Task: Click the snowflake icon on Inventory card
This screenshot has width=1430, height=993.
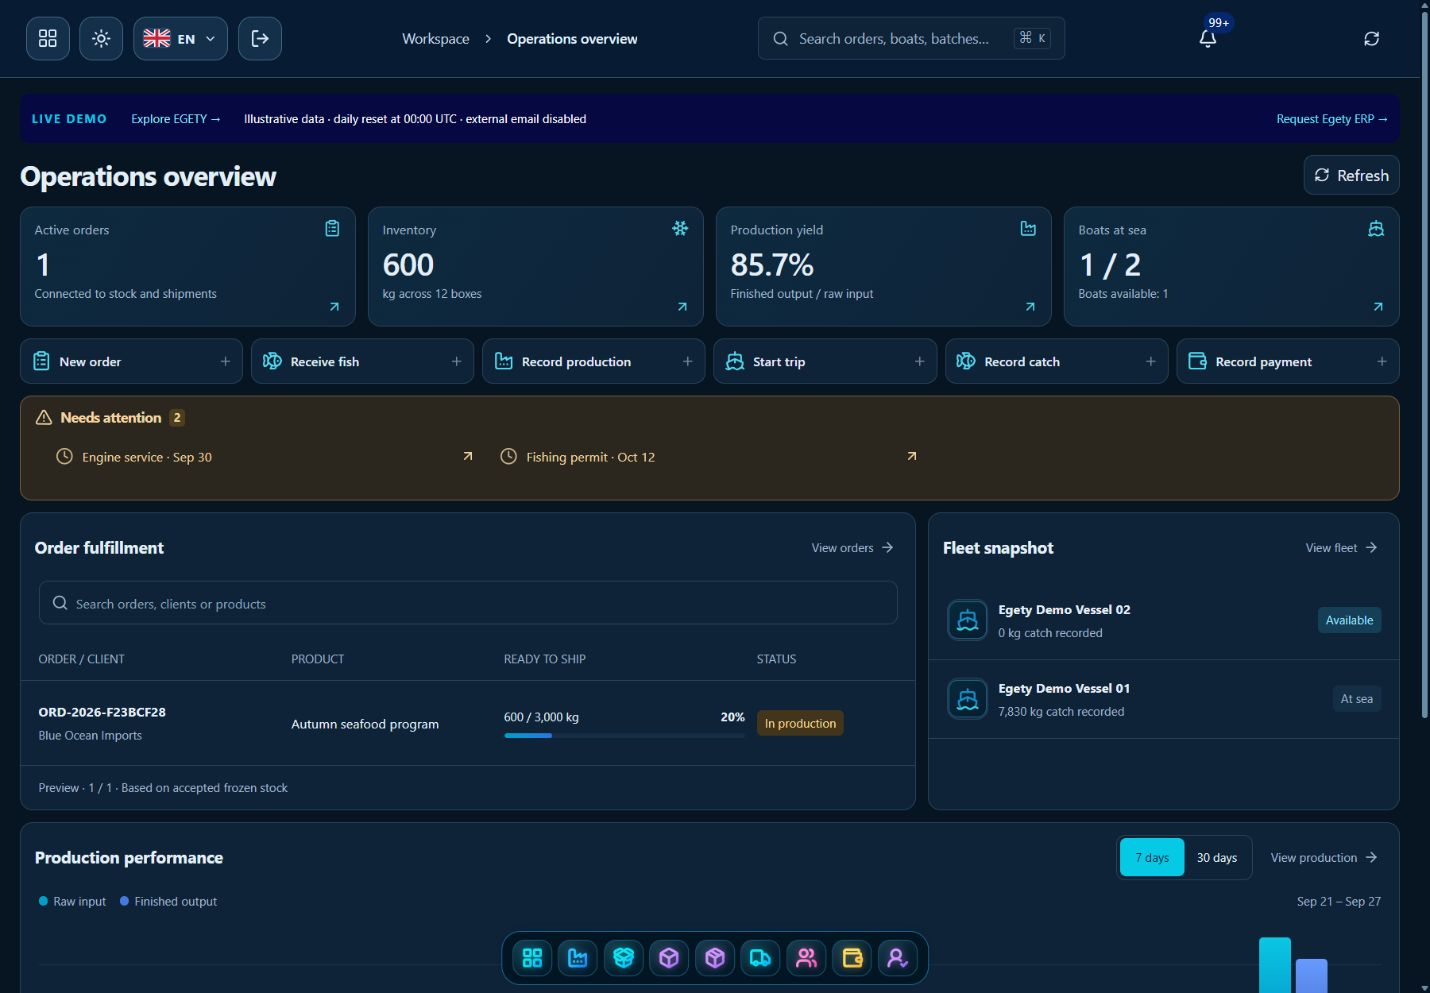Action: tap(680, 229)
